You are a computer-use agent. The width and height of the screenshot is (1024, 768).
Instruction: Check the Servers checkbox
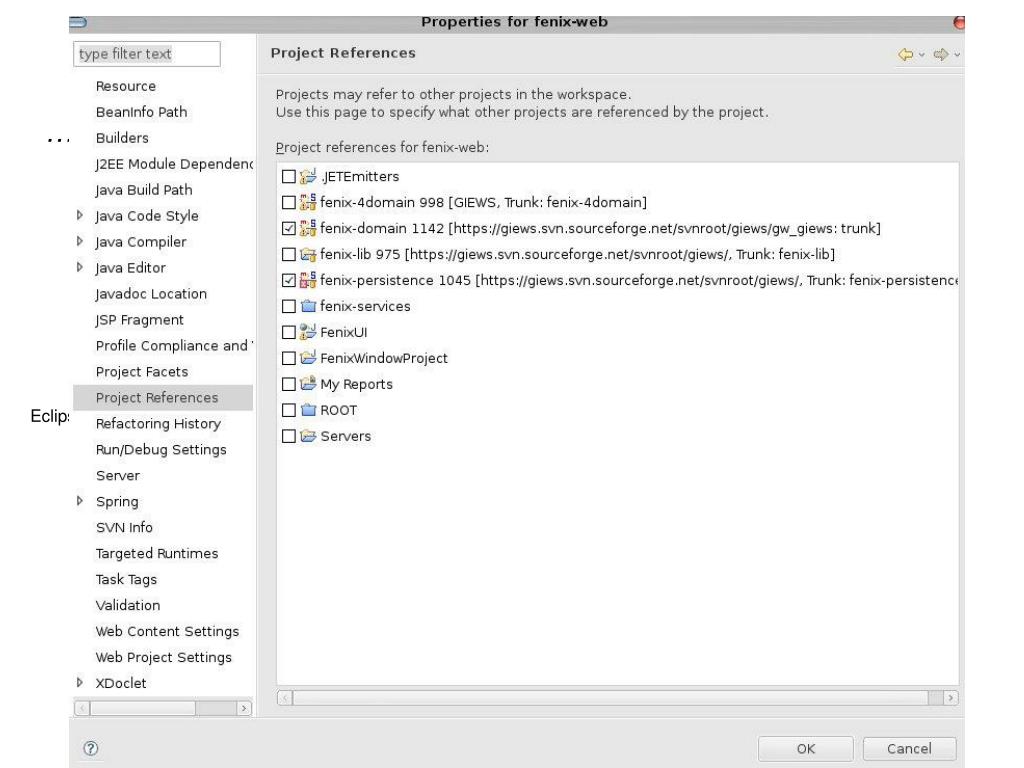[x=289, y=436]
